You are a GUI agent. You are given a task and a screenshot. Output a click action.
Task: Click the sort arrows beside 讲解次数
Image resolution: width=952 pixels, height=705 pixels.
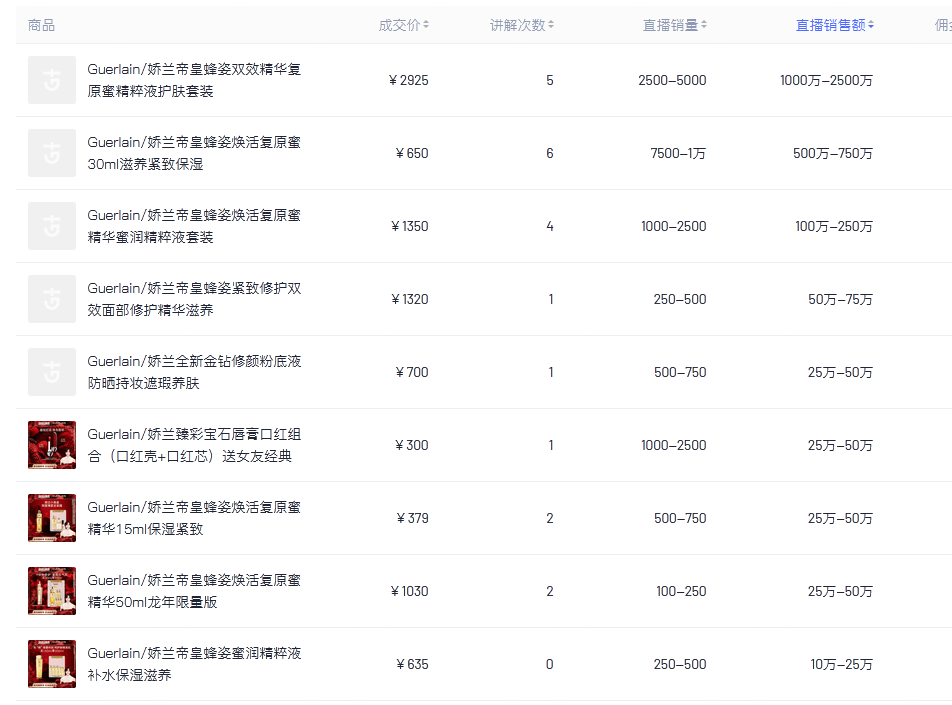551,25
